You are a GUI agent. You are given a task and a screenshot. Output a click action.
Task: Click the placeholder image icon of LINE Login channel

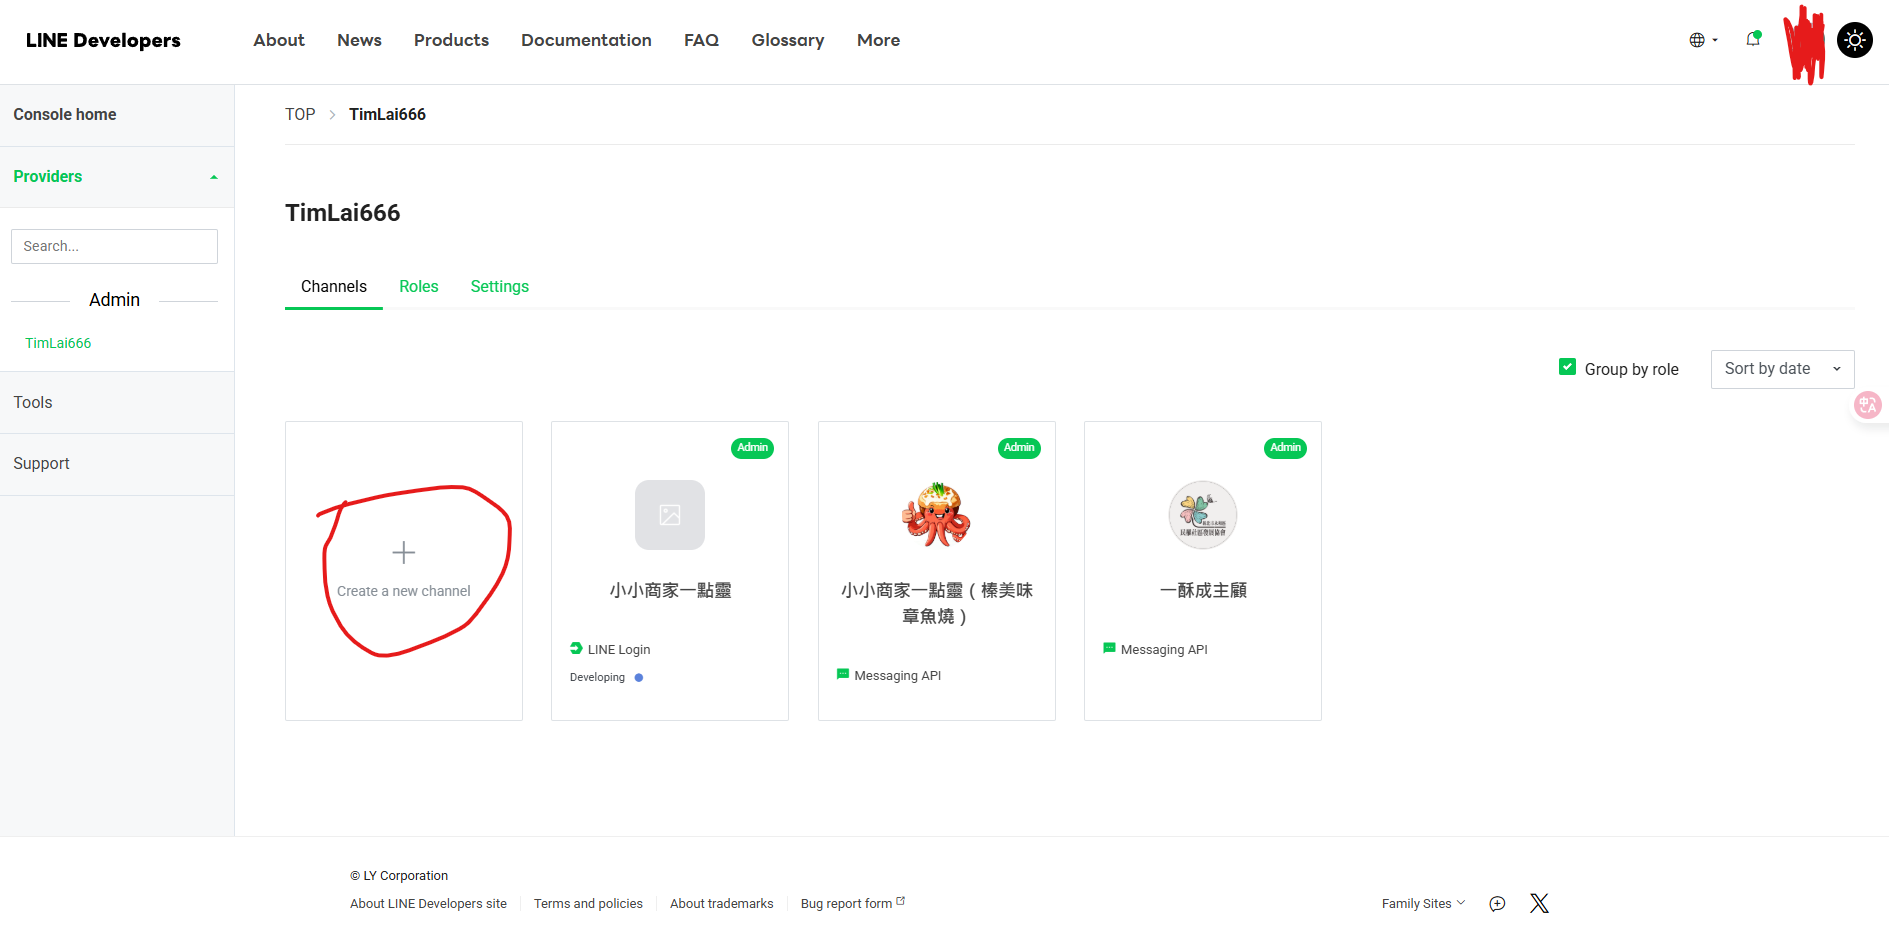point(669,515)
